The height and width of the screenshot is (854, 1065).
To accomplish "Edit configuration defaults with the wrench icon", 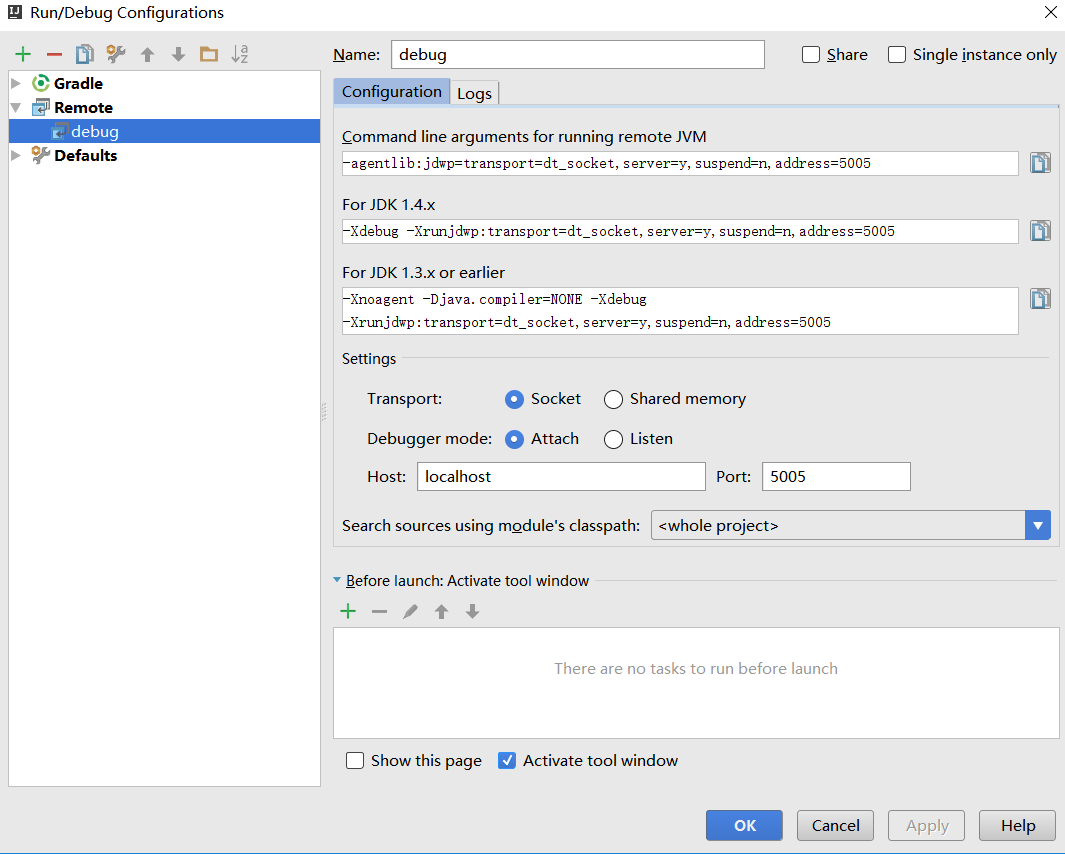I will [115, 53].
